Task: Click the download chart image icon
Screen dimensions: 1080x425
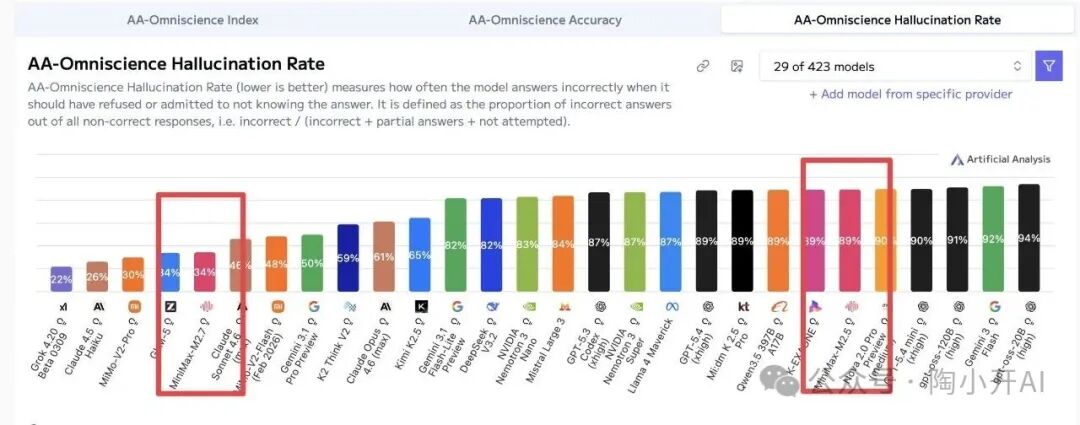Action: pos(737,66)
